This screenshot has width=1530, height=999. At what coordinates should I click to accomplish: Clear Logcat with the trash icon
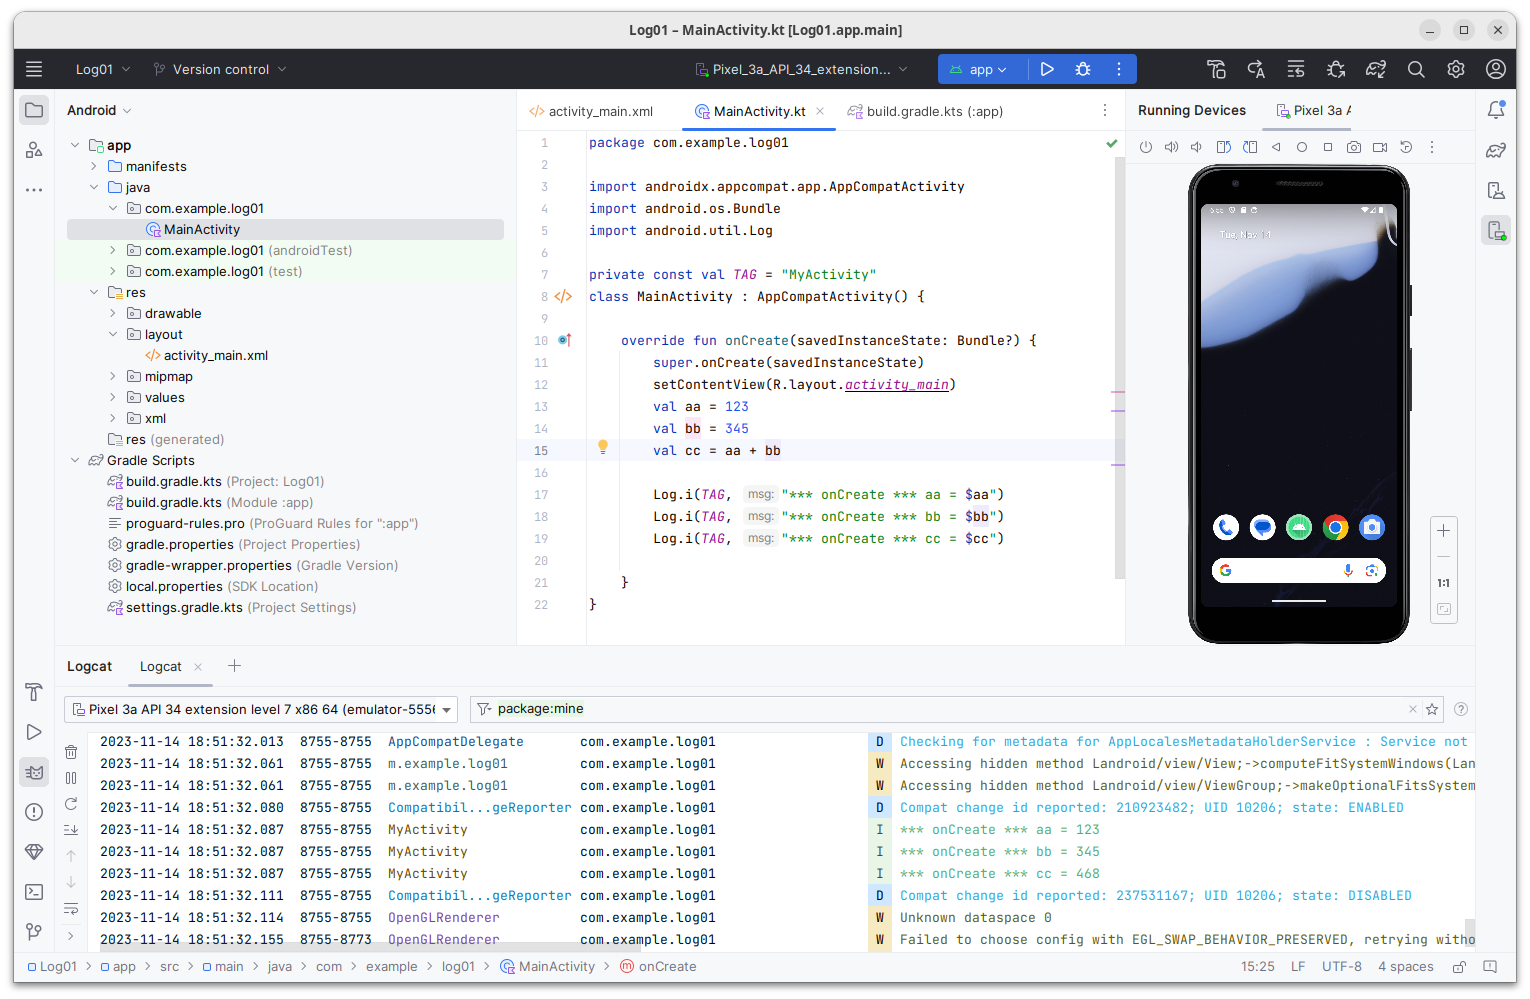pos(71,752)
